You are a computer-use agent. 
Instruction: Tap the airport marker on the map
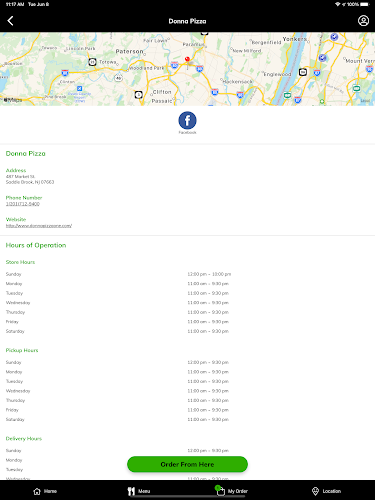[x=79, y=88]
